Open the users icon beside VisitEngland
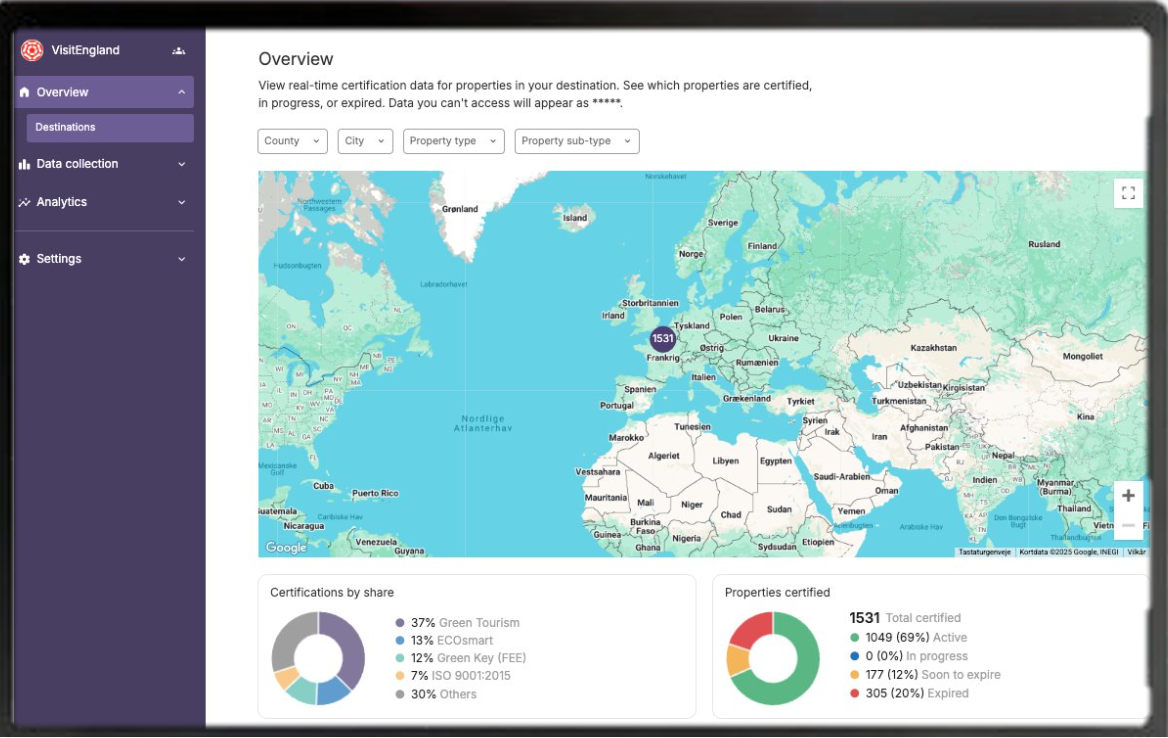1168x738 pixels. (x=179, y=51)
